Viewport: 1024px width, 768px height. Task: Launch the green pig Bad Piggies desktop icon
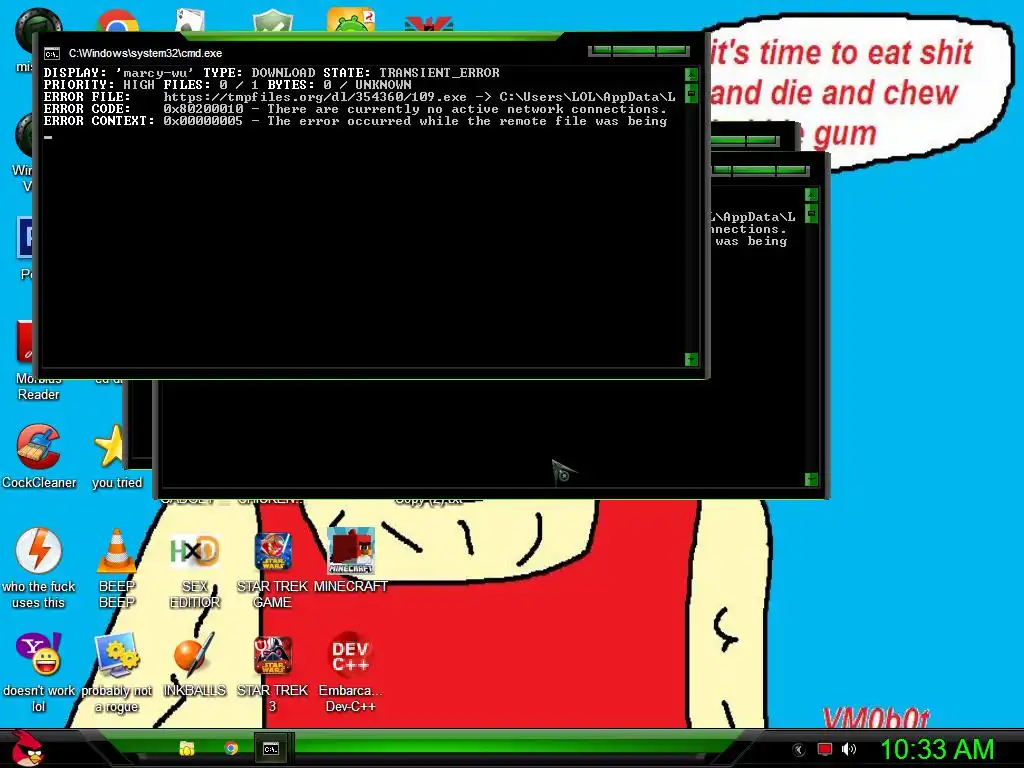click(x=351, y=20)
